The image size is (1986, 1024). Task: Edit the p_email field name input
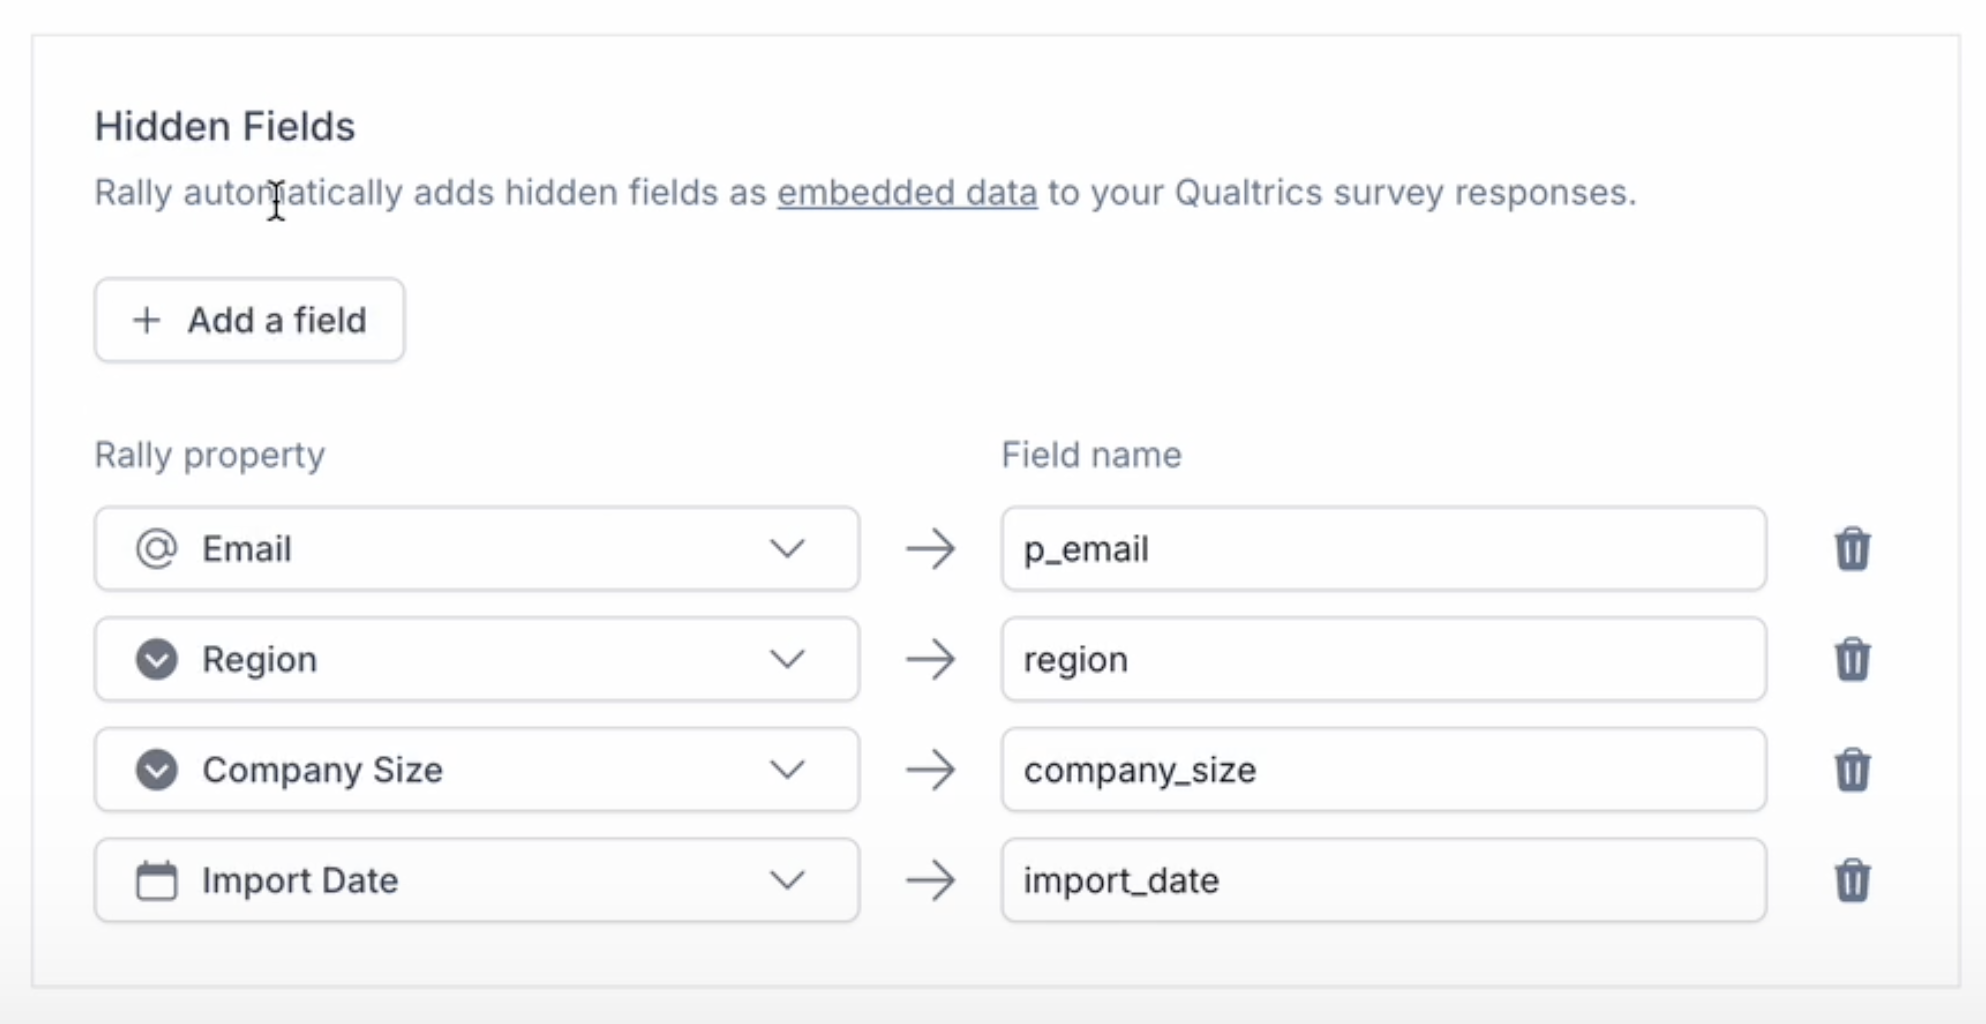tap(1383, 549)
